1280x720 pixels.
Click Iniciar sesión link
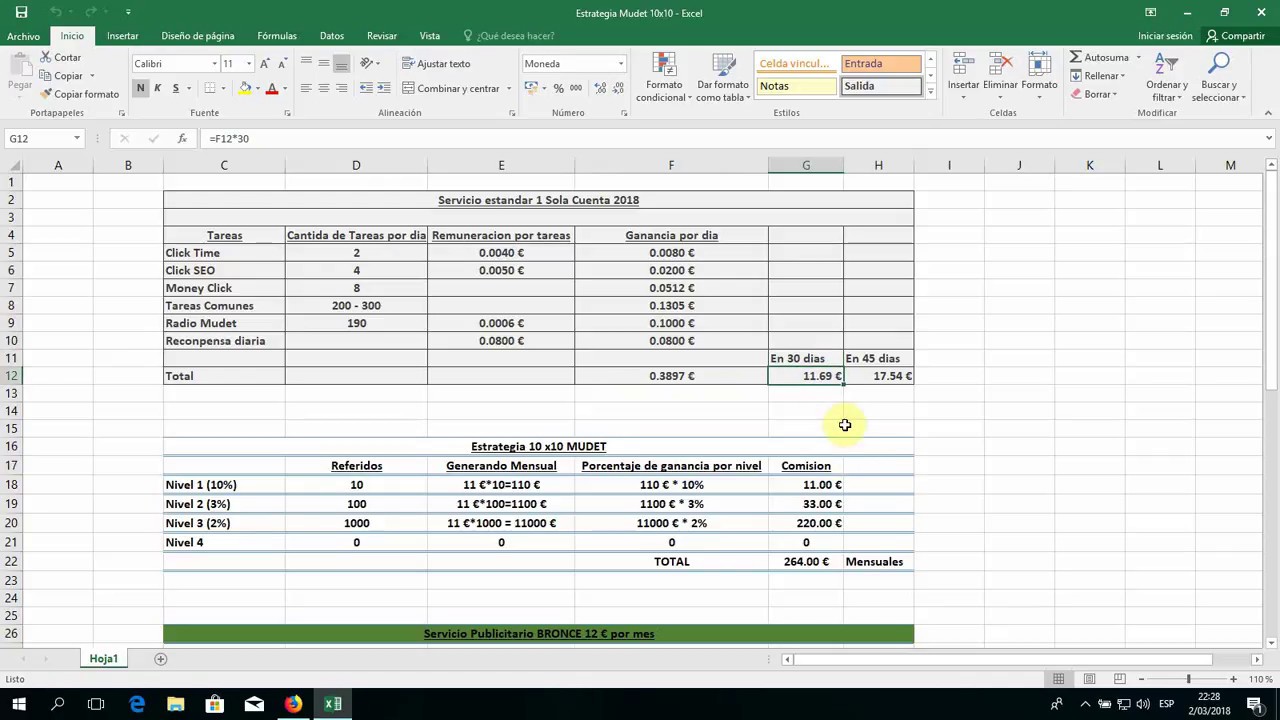[x=1165, y=36]
